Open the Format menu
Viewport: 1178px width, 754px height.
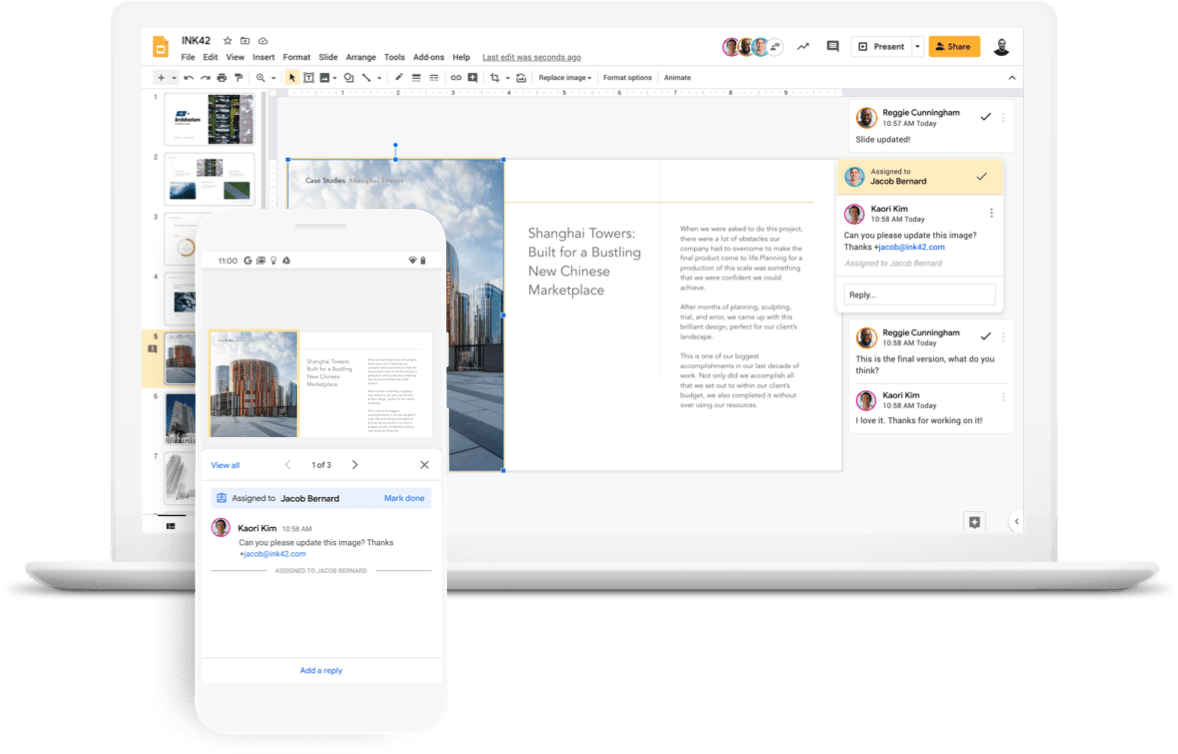coord(297,57)
